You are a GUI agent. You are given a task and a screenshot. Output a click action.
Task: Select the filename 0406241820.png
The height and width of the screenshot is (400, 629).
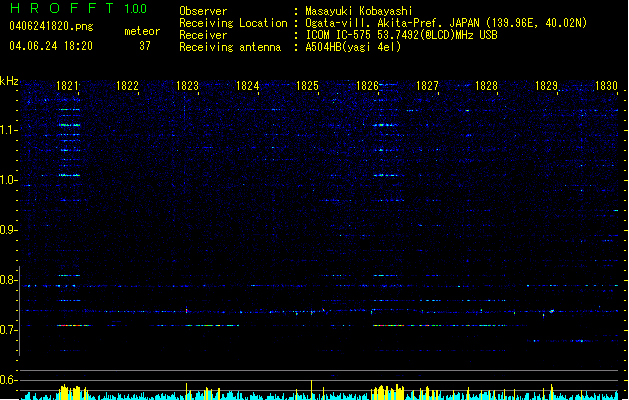51,26
